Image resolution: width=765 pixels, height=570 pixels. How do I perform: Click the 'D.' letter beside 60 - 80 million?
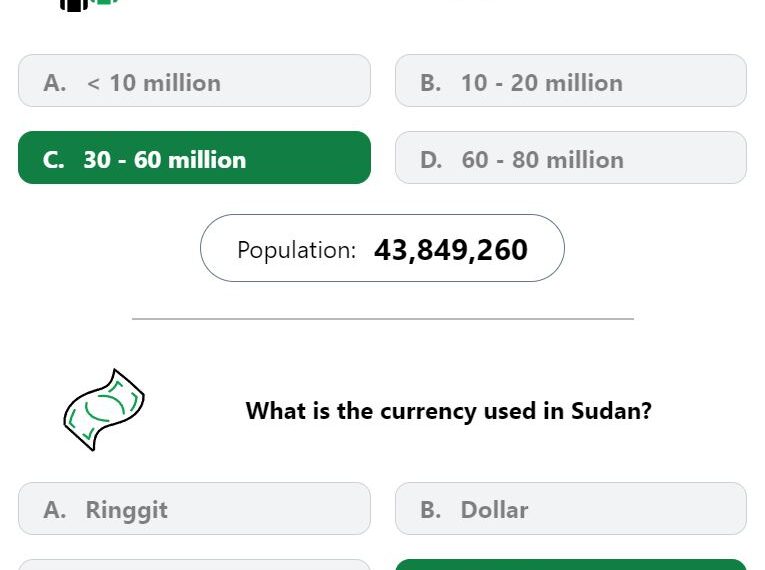click(431, 160)
